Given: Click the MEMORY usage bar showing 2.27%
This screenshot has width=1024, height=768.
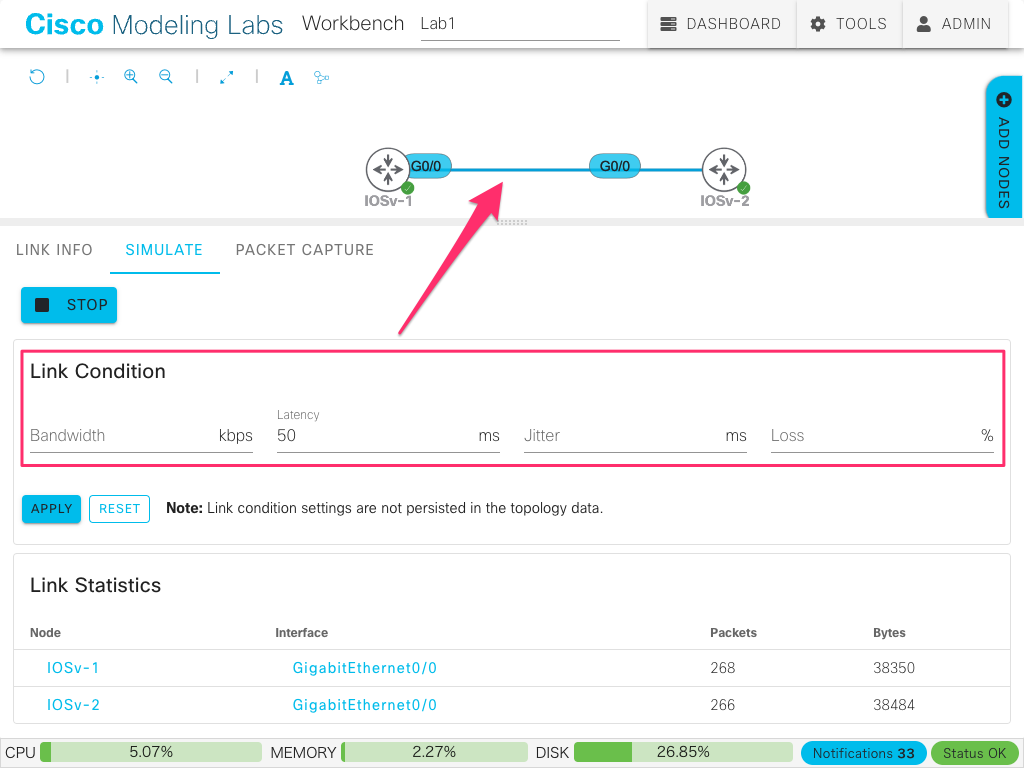Looking at the screenshot, I should coord(434,752).
